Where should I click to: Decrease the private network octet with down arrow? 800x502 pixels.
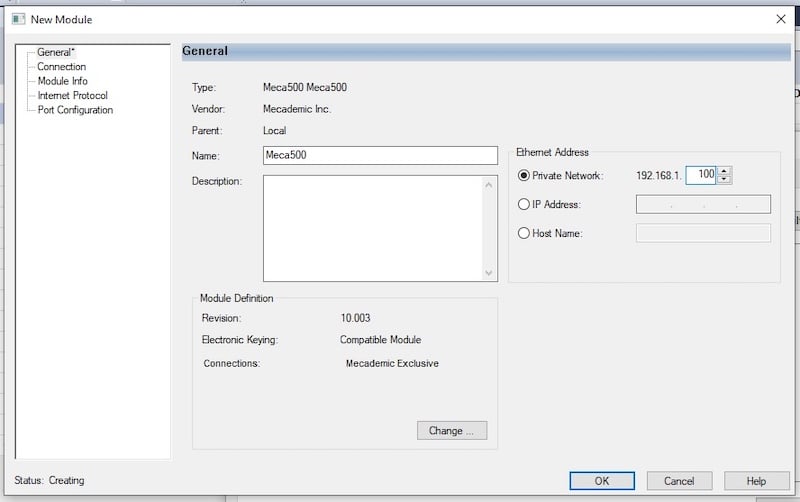click(x=724, y=179)
